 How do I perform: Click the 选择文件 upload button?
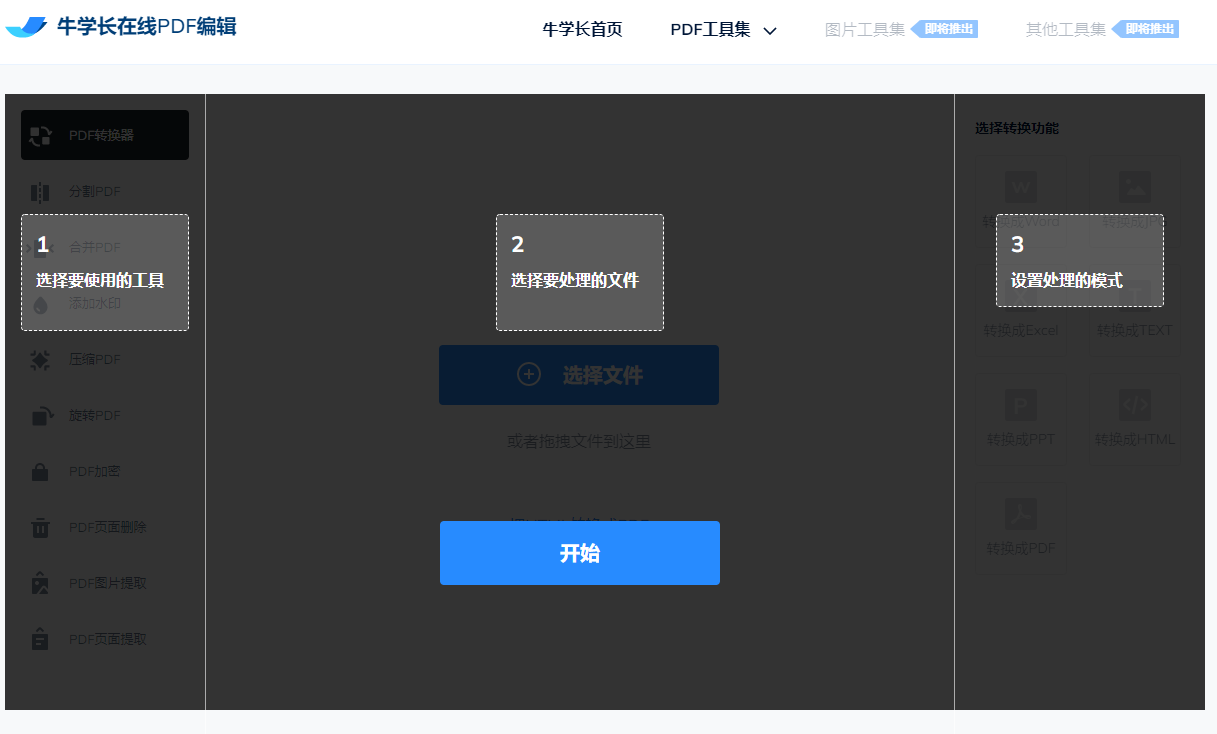point(579,375)
